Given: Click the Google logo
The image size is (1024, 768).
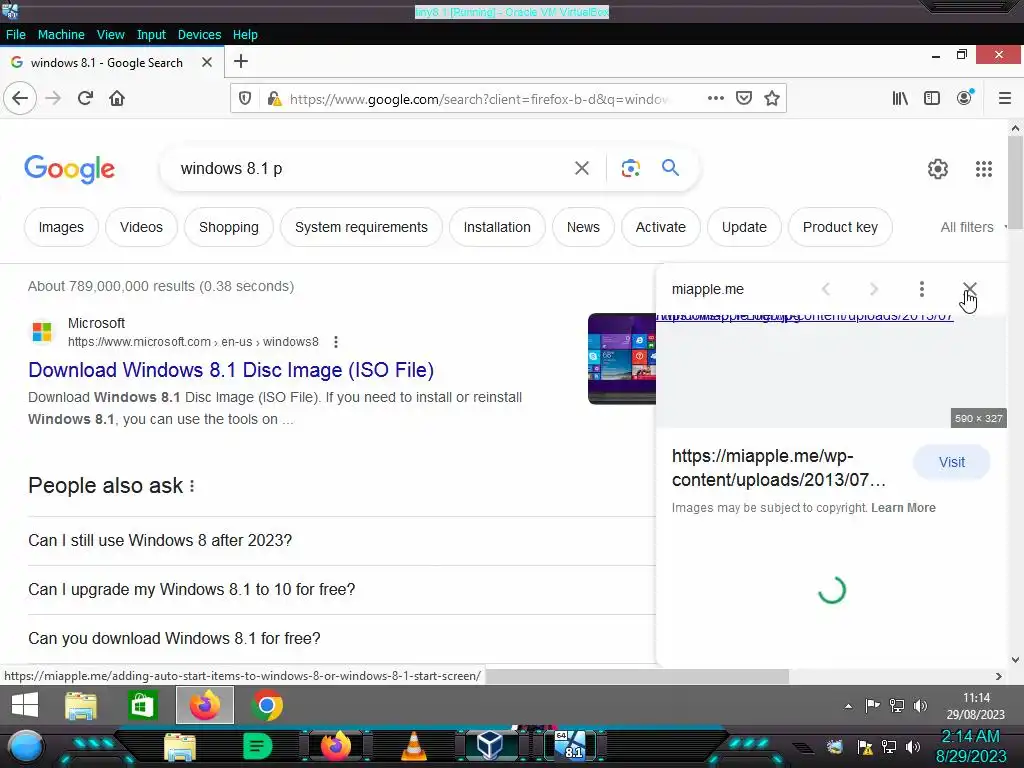Looking at the screenshot, I should pos(69,169).
